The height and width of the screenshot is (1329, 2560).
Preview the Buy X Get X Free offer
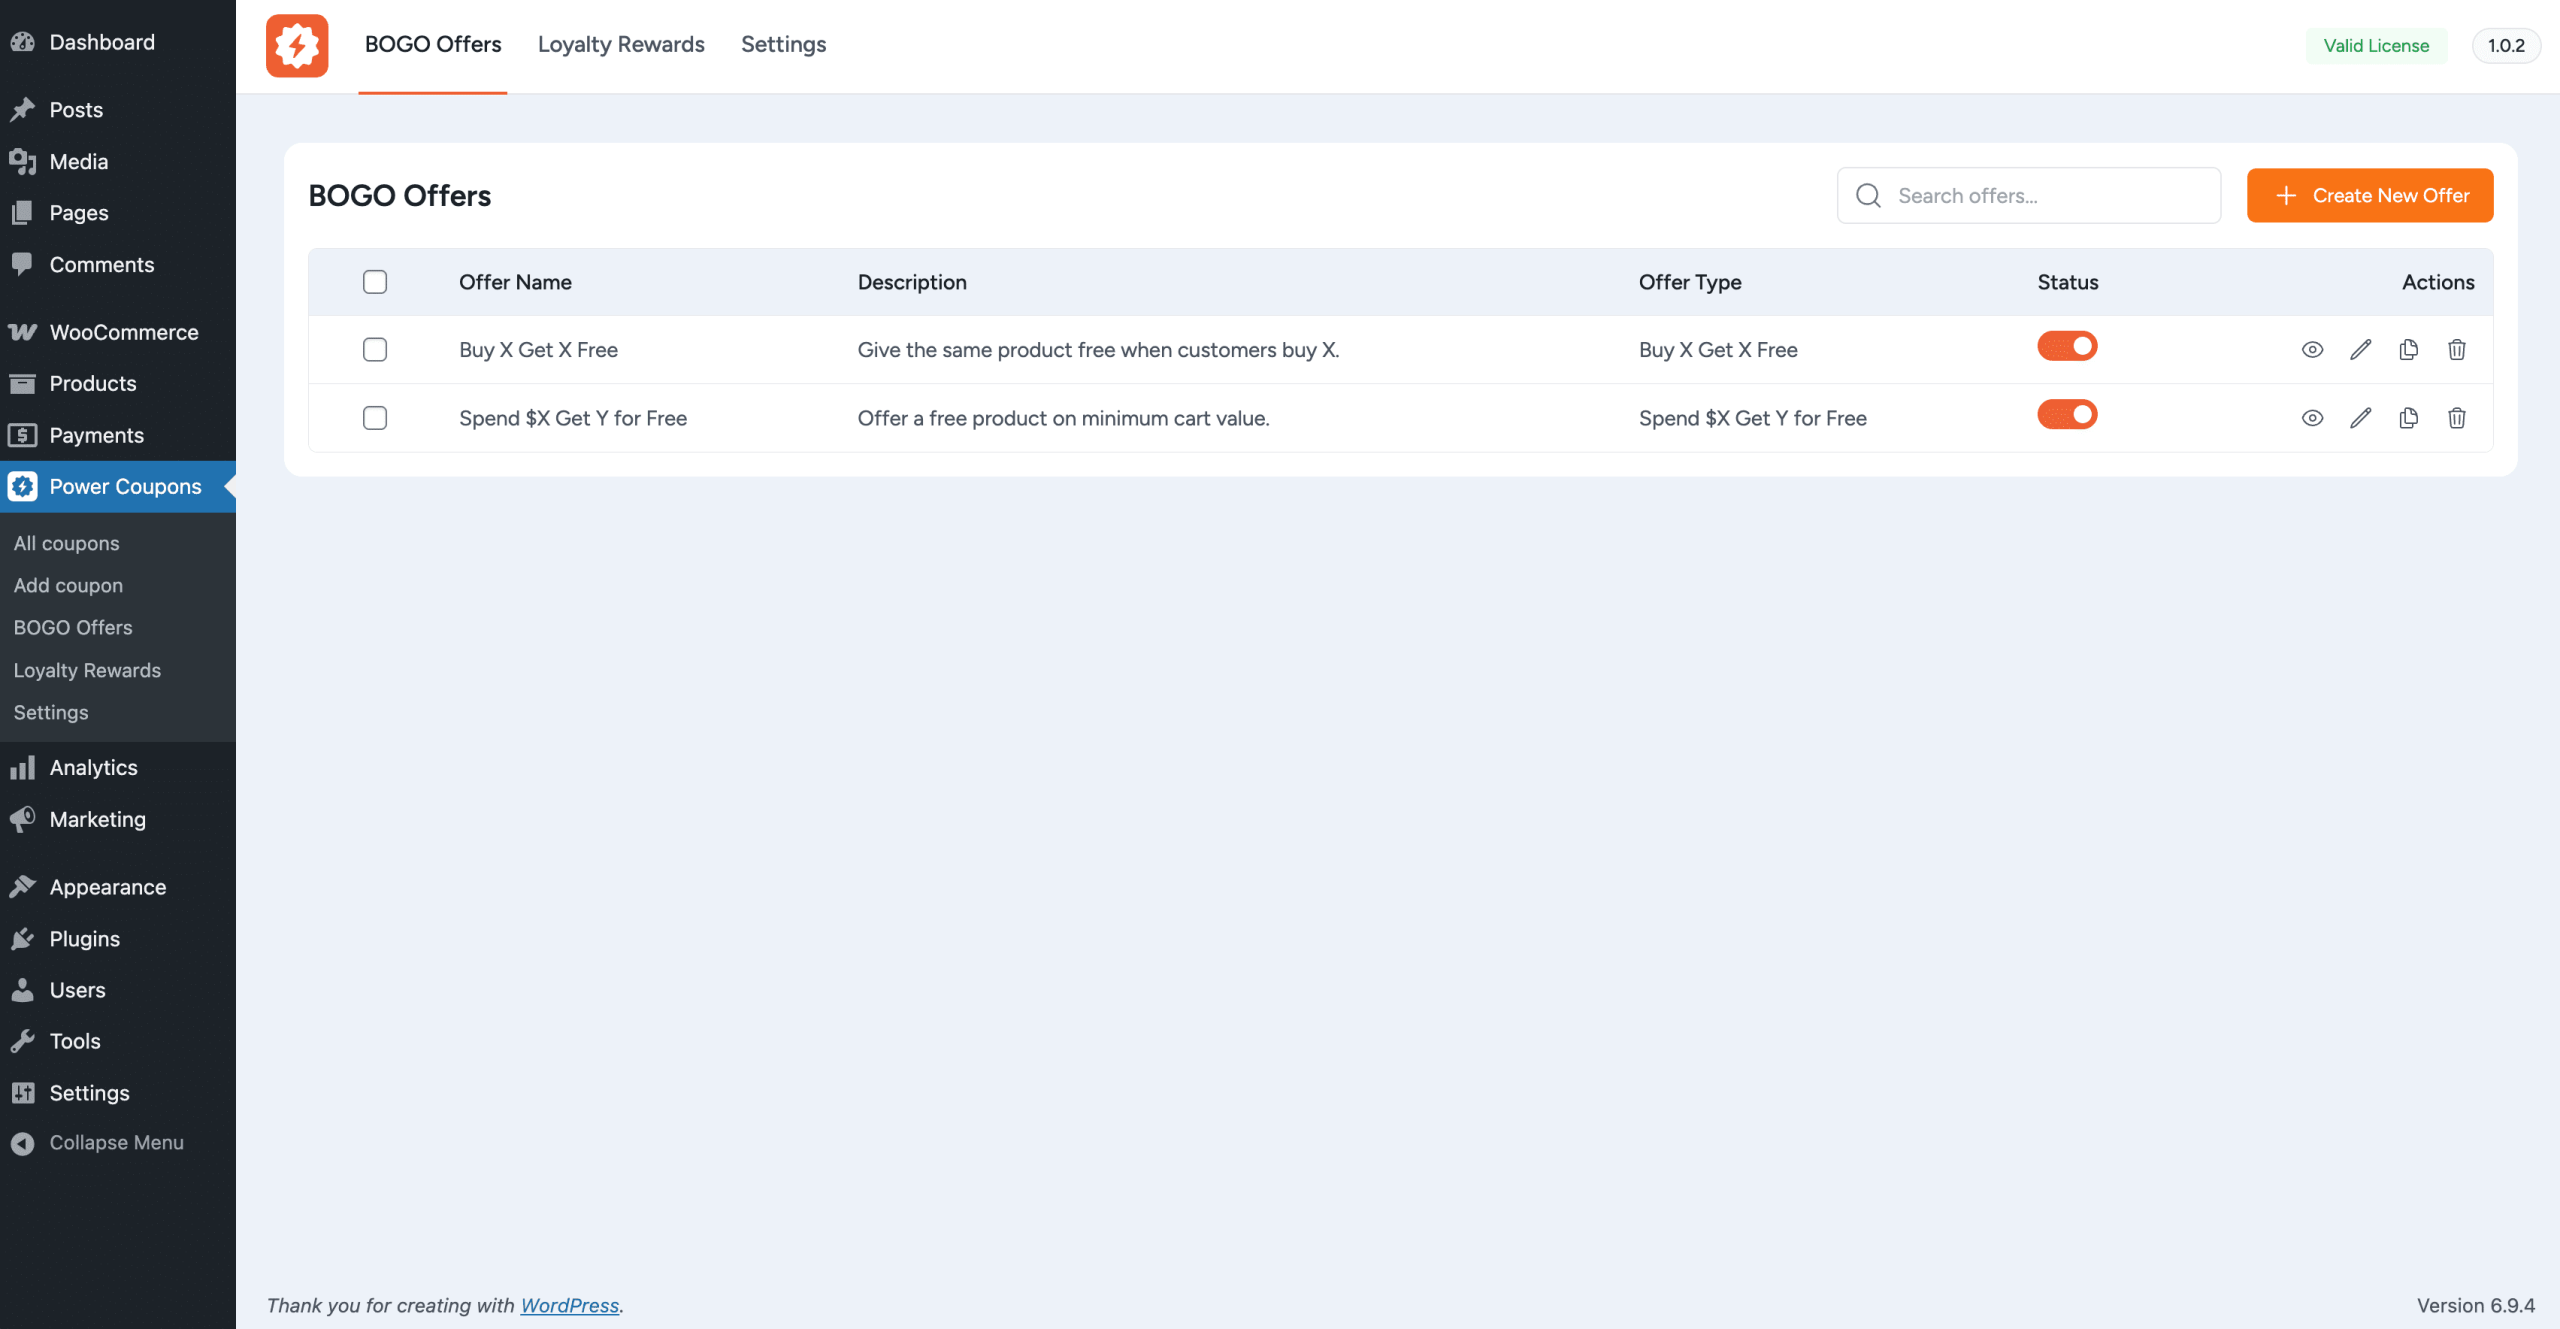(x=2312, y=349)
